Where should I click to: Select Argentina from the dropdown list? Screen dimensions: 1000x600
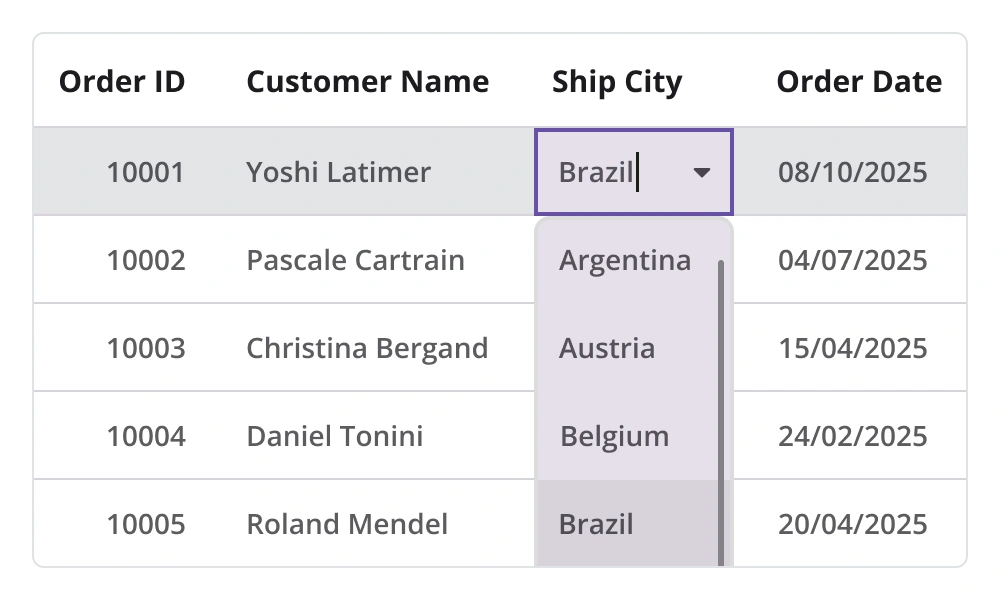(x=625, y=261)
